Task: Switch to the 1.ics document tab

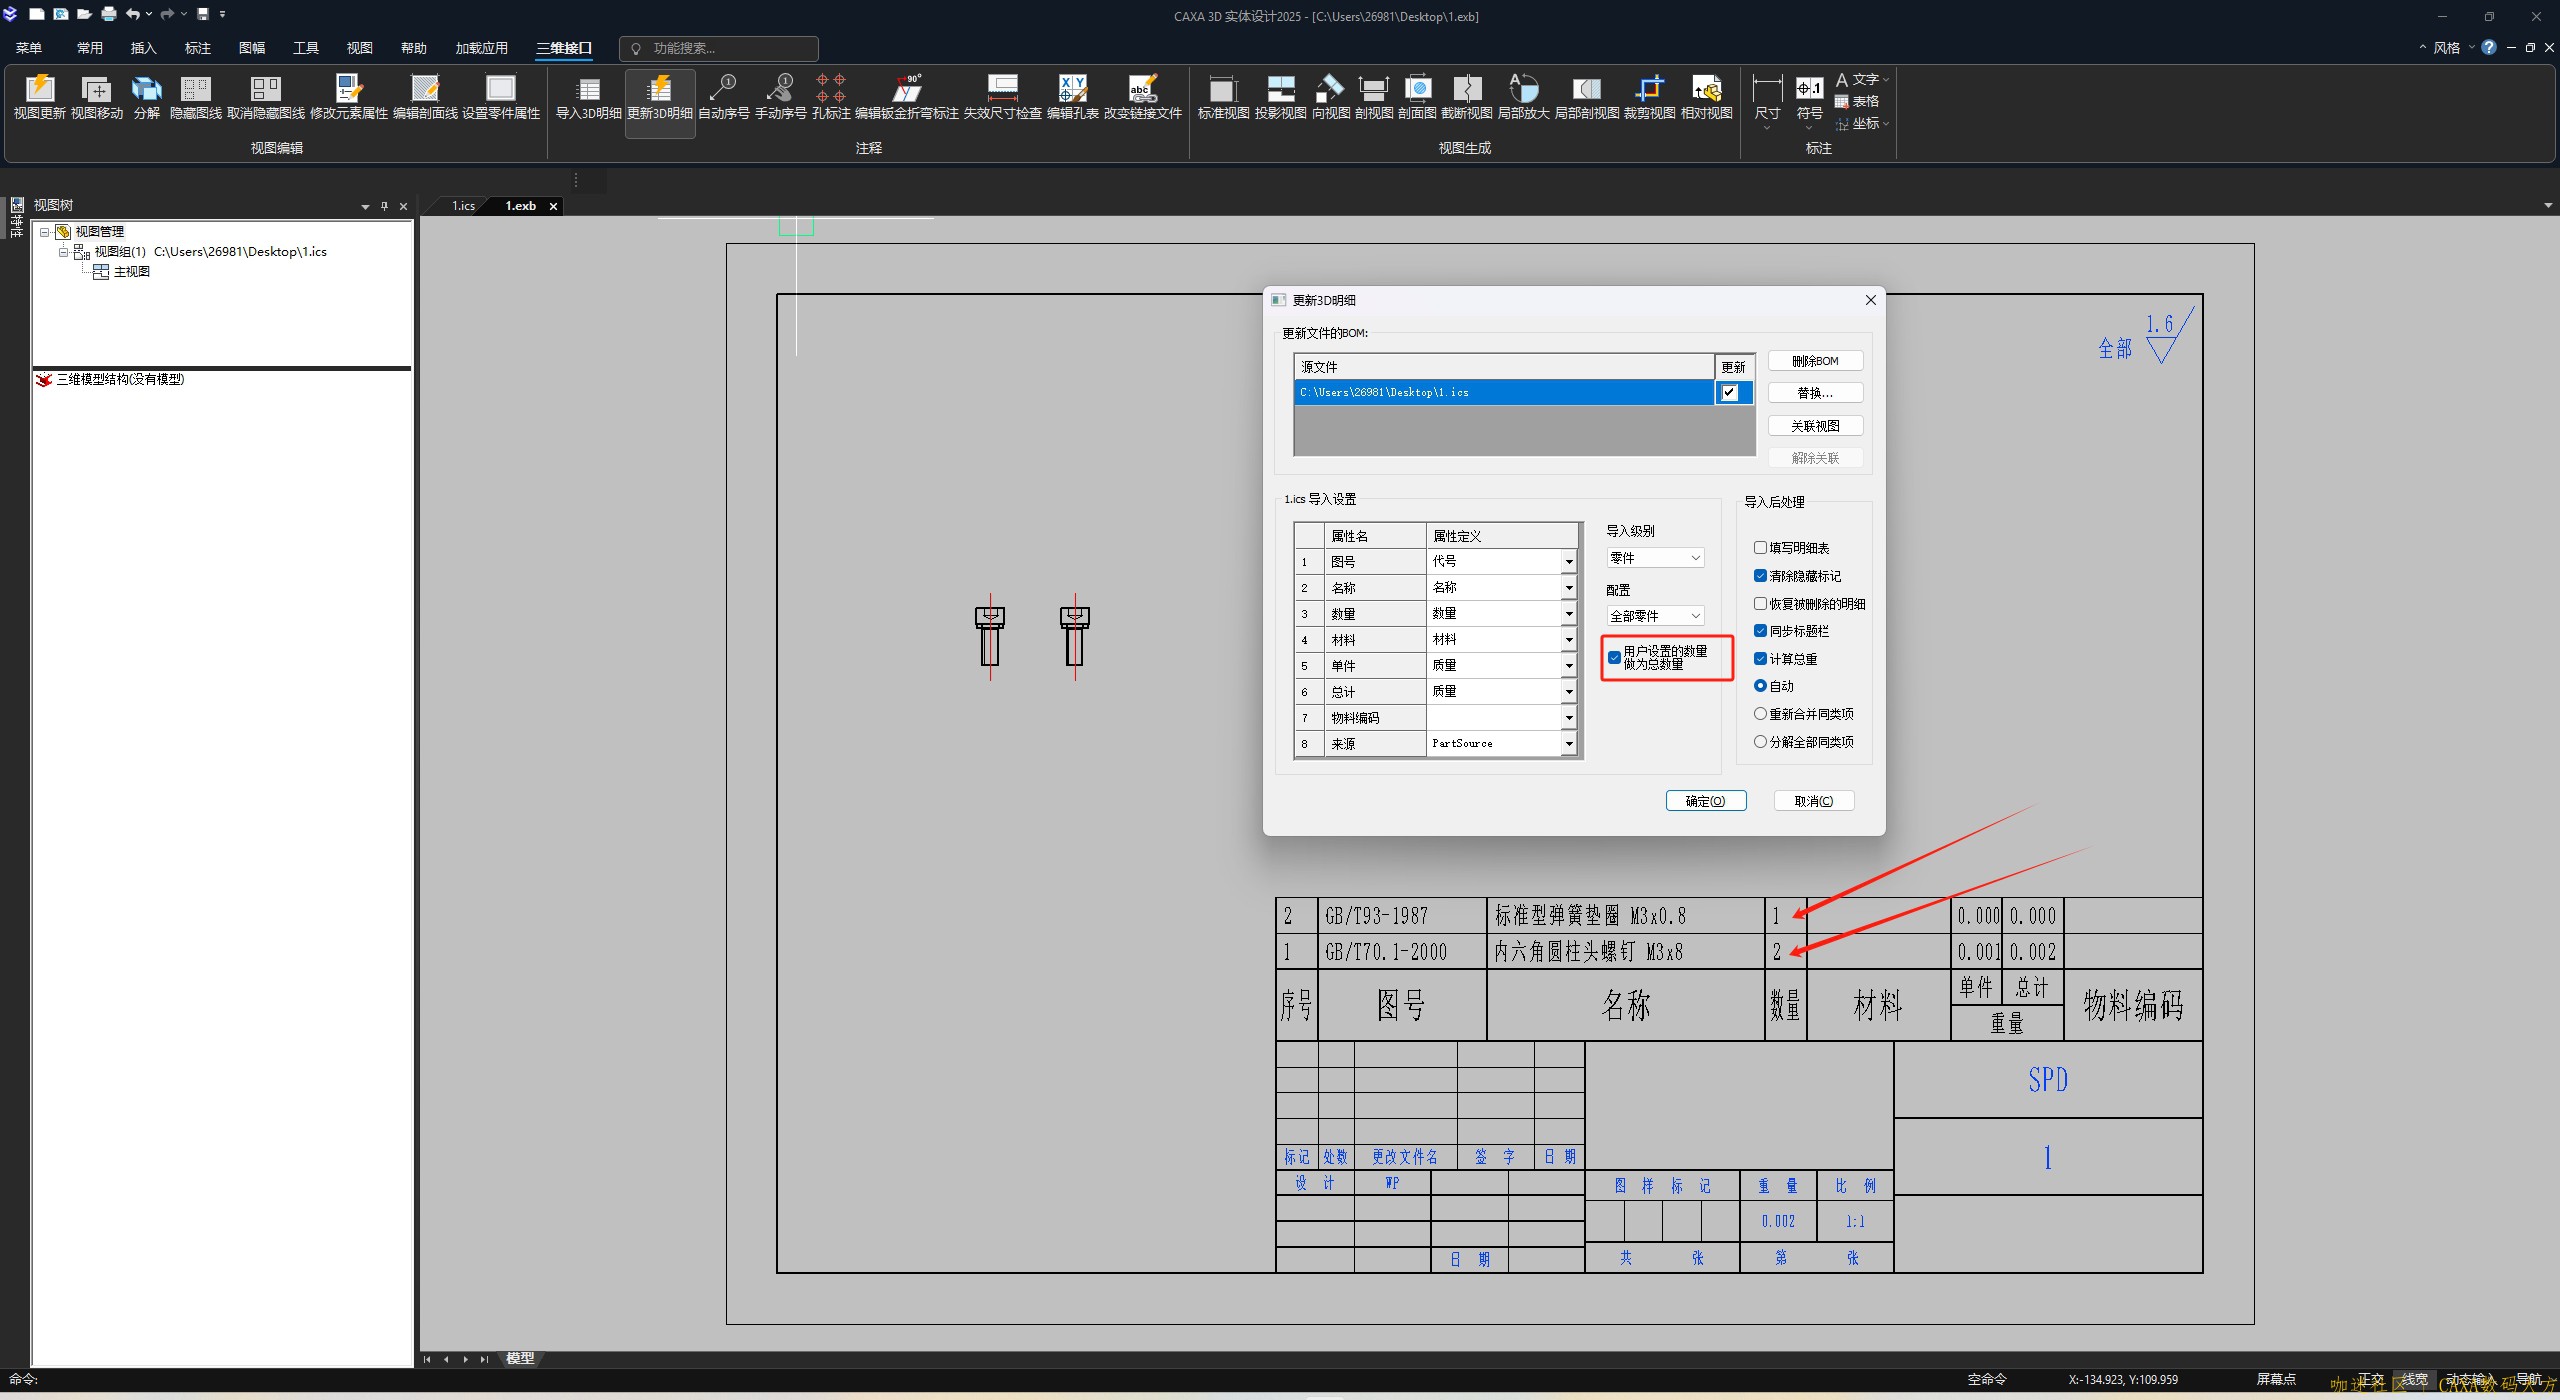Action: pos(463,206)
